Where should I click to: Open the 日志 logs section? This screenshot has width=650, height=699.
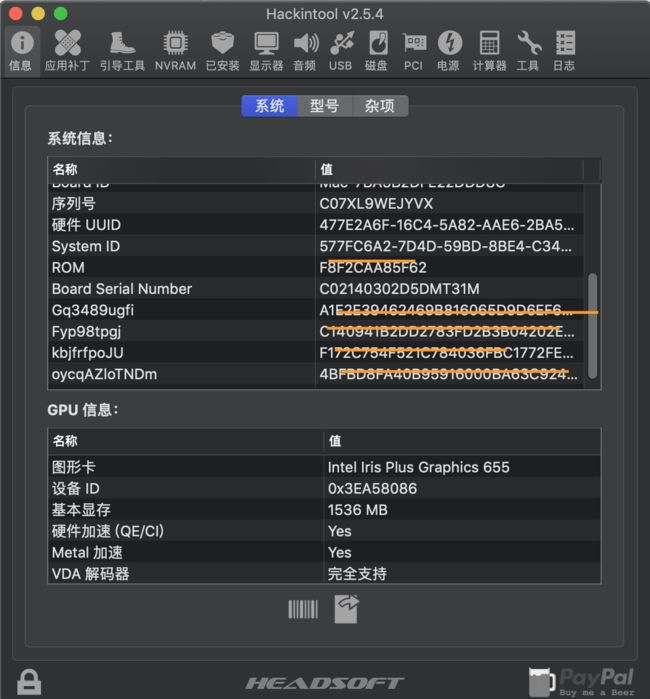564,50
